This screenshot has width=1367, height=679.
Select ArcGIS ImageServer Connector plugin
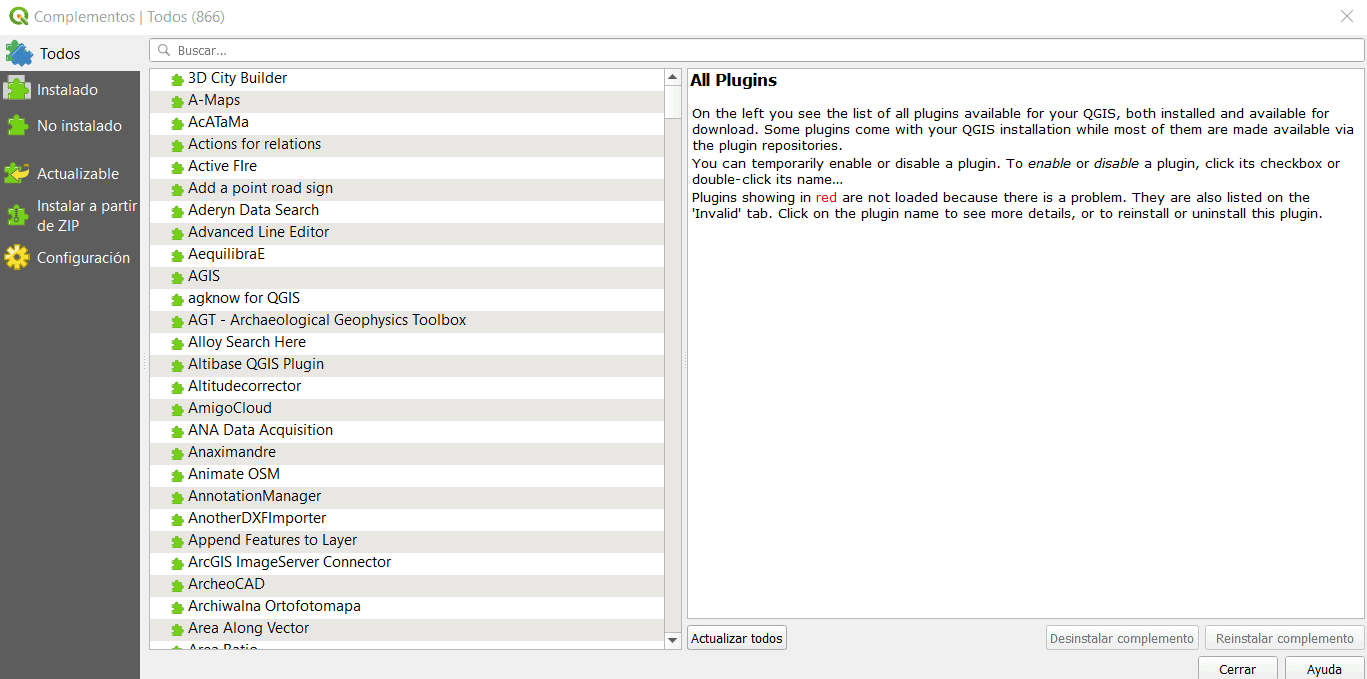[407, 562]
